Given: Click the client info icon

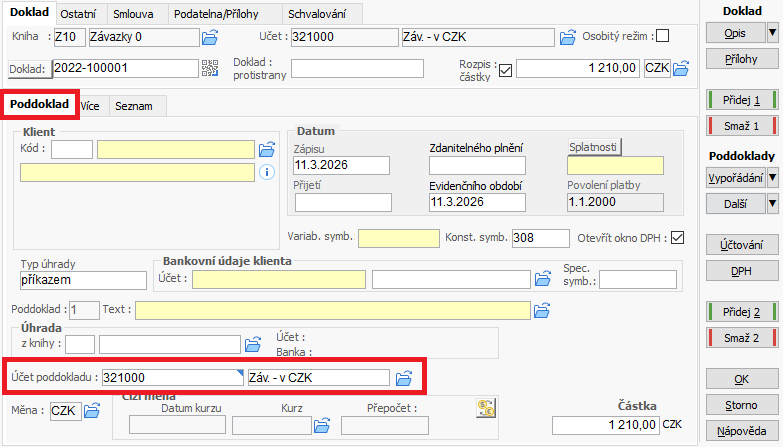Looking at the screenshot, I should pos(266,173).
